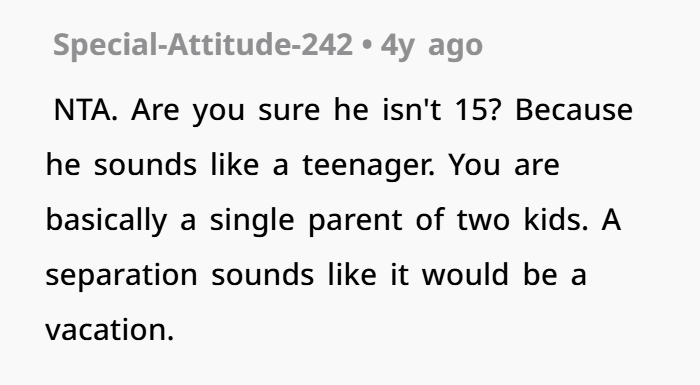This screenshot has width=700, height=385.
Task: Click the bullet separator after the username
Action: point(367,46)
